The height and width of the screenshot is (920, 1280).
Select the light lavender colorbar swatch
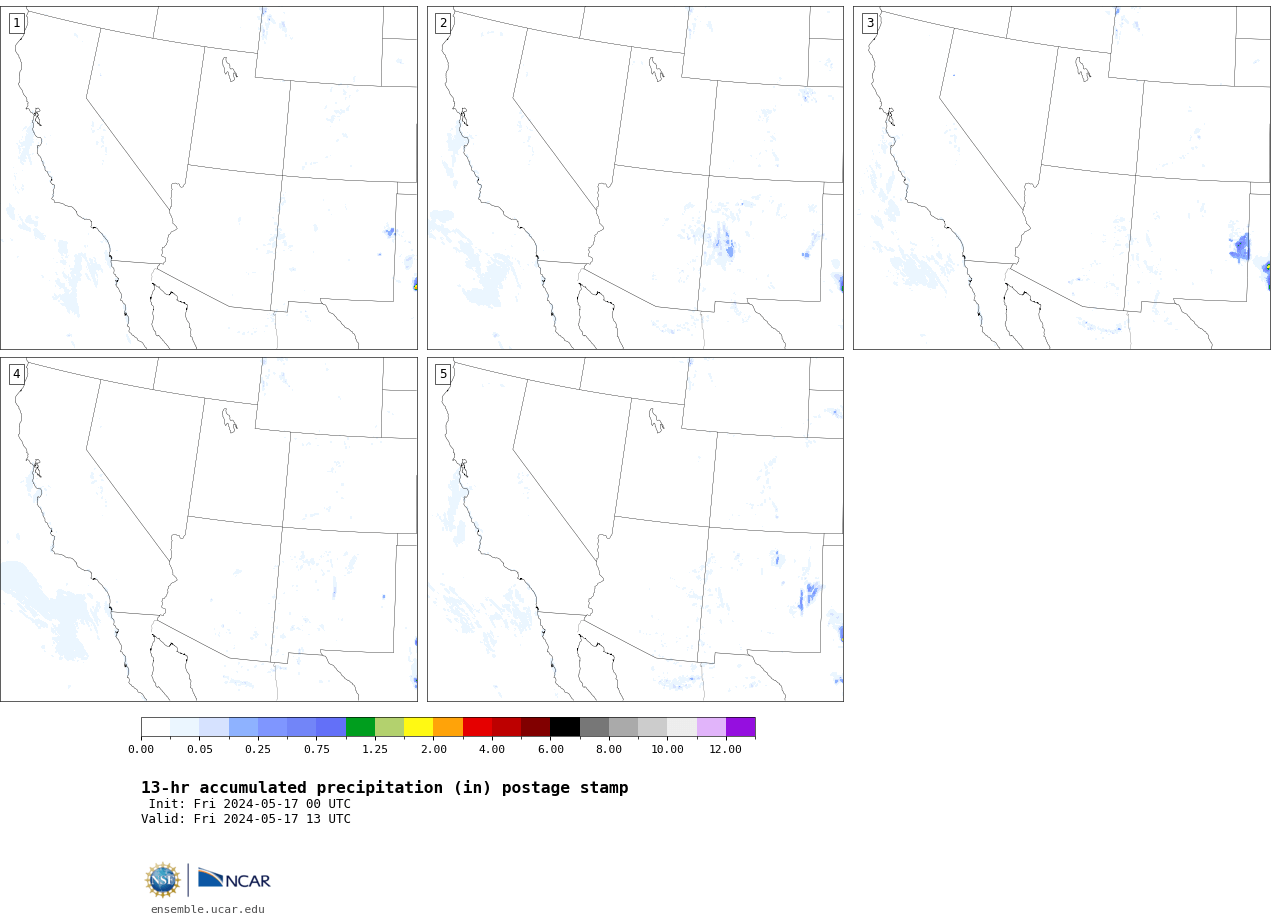(x=712, y=727)
